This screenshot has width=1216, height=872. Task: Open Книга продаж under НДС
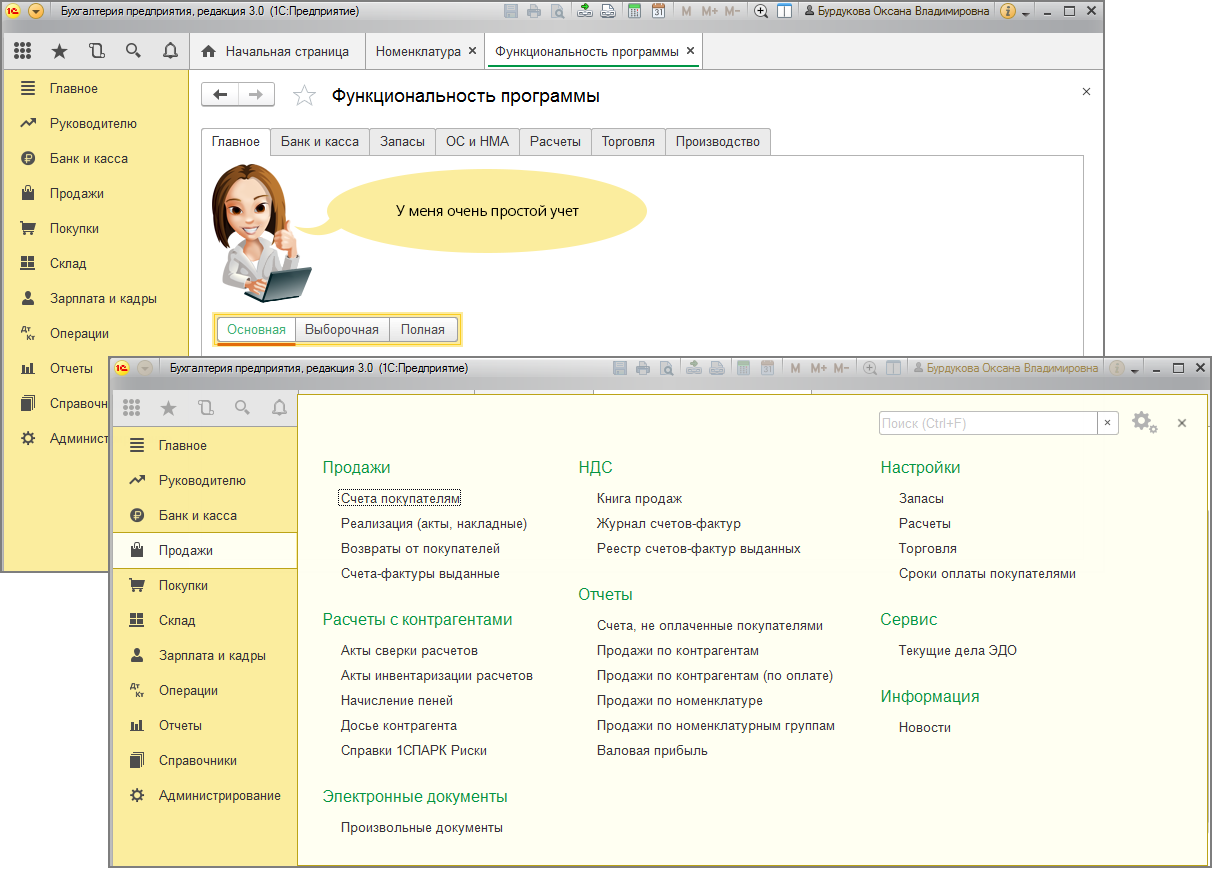(x=639, y=498)
